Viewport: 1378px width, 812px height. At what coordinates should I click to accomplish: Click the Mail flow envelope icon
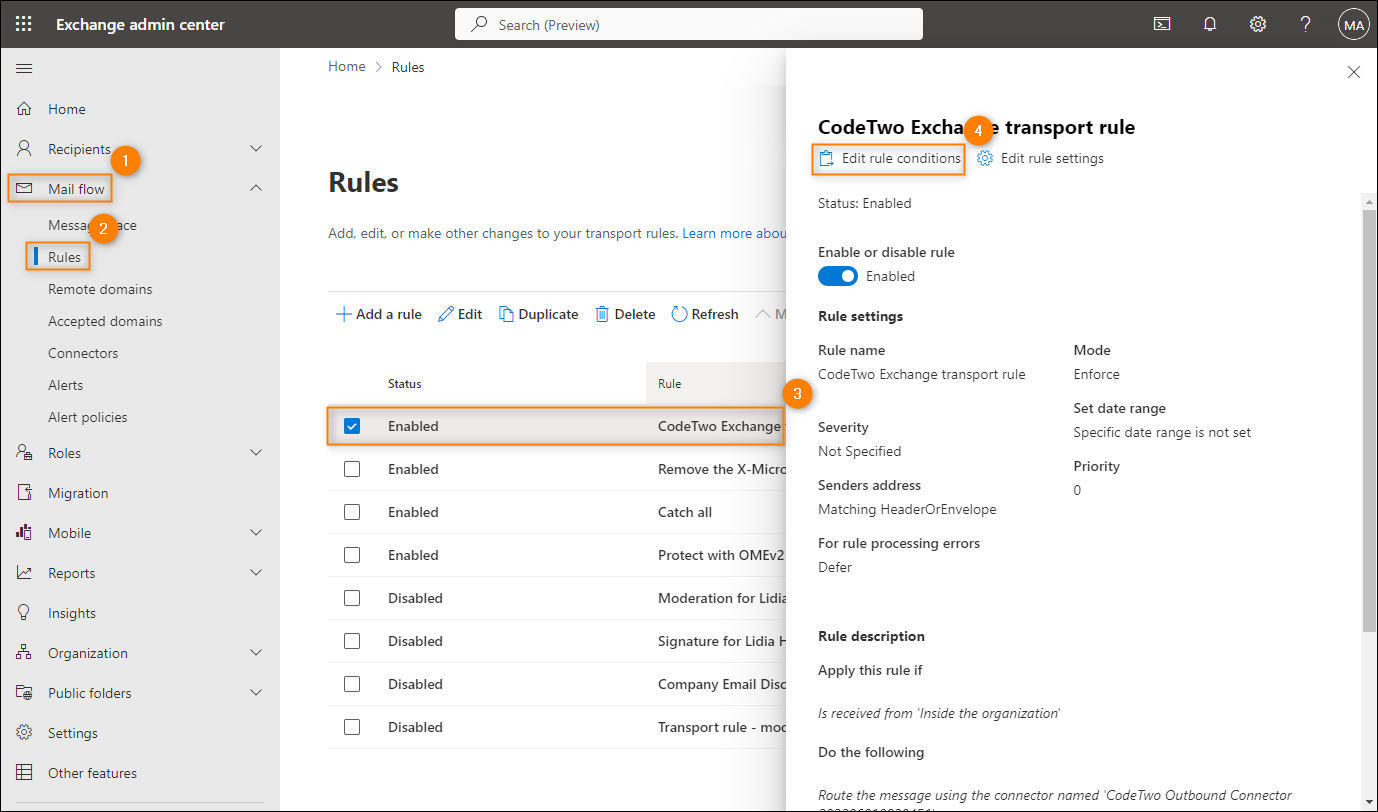[x=25, y=189]
